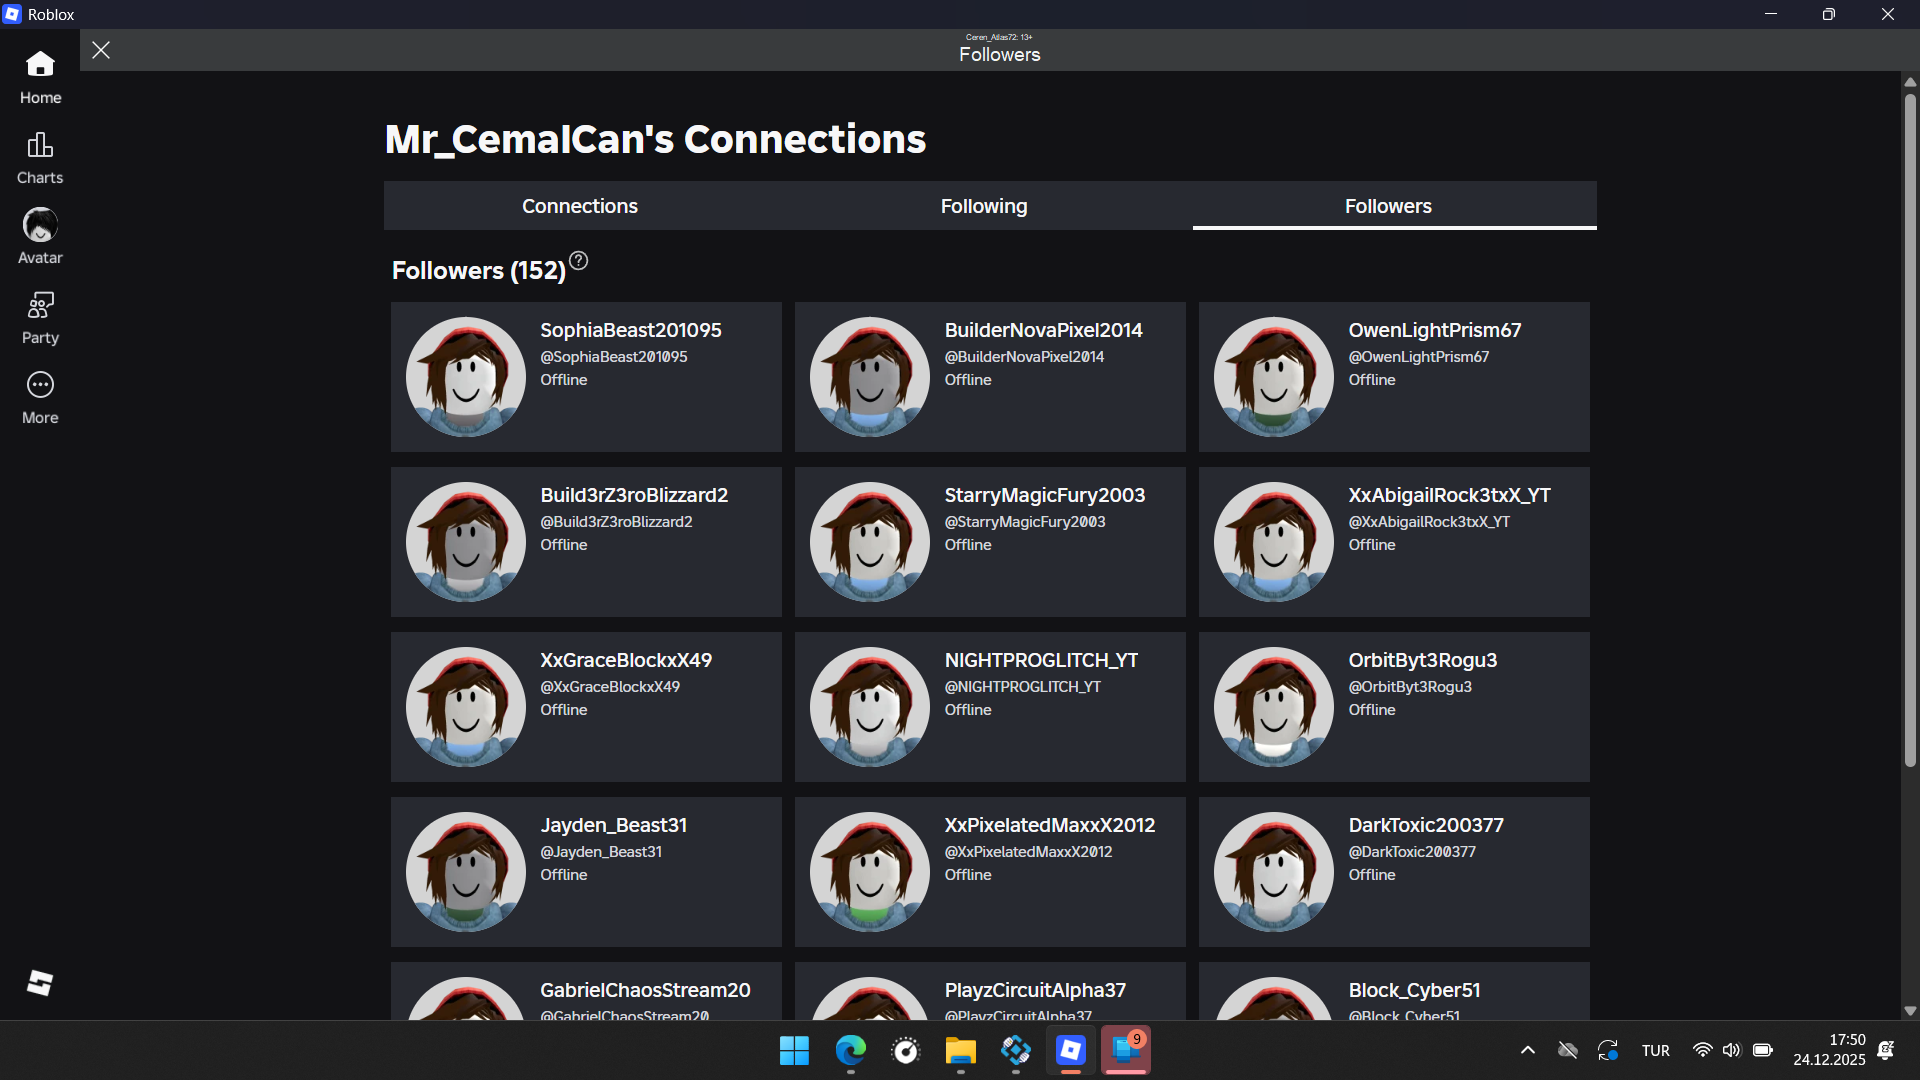
Task: Click the XxGraceBlockxX49 display name
Action: point(626,660)
